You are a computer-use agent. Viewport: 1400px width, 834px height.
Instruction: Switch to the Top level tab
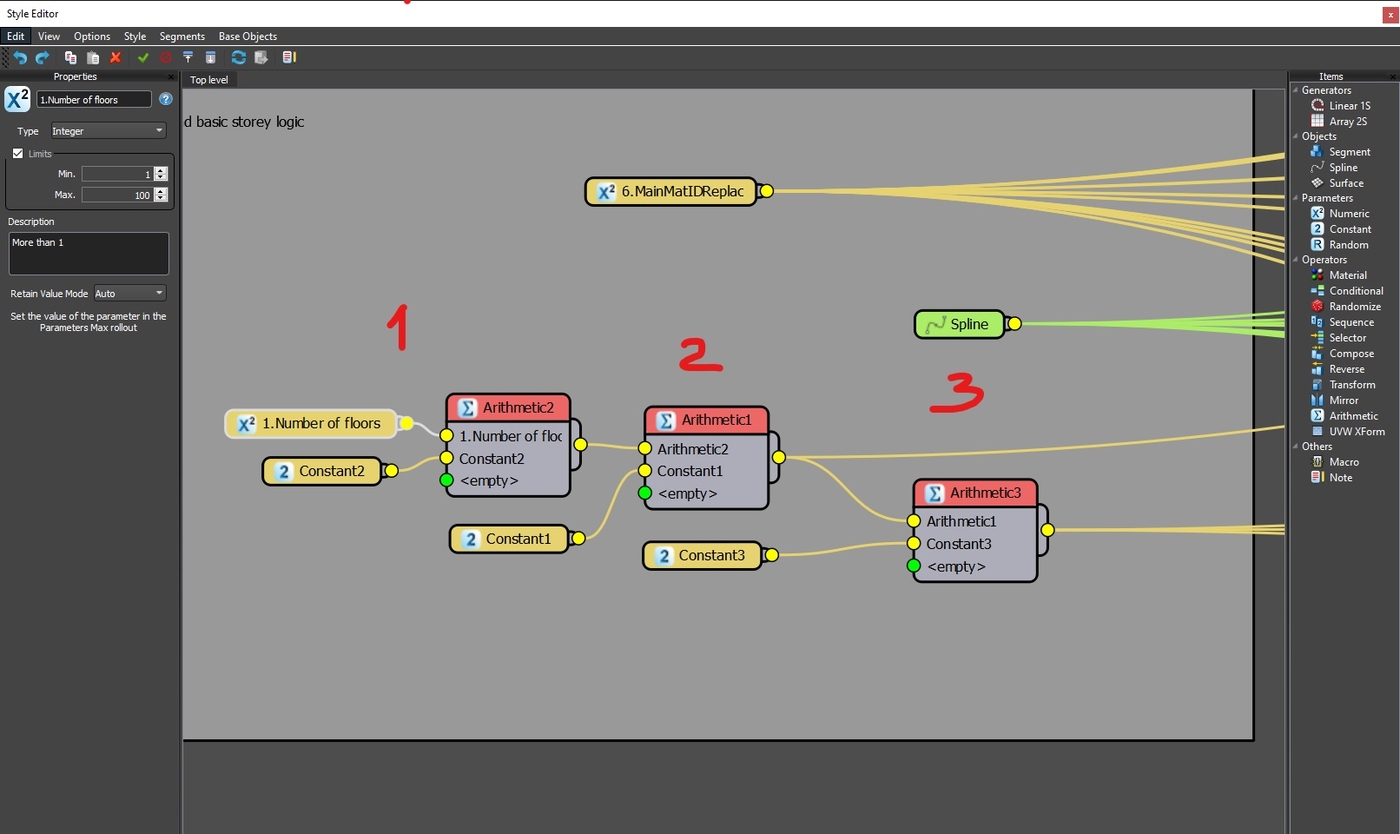210,80
